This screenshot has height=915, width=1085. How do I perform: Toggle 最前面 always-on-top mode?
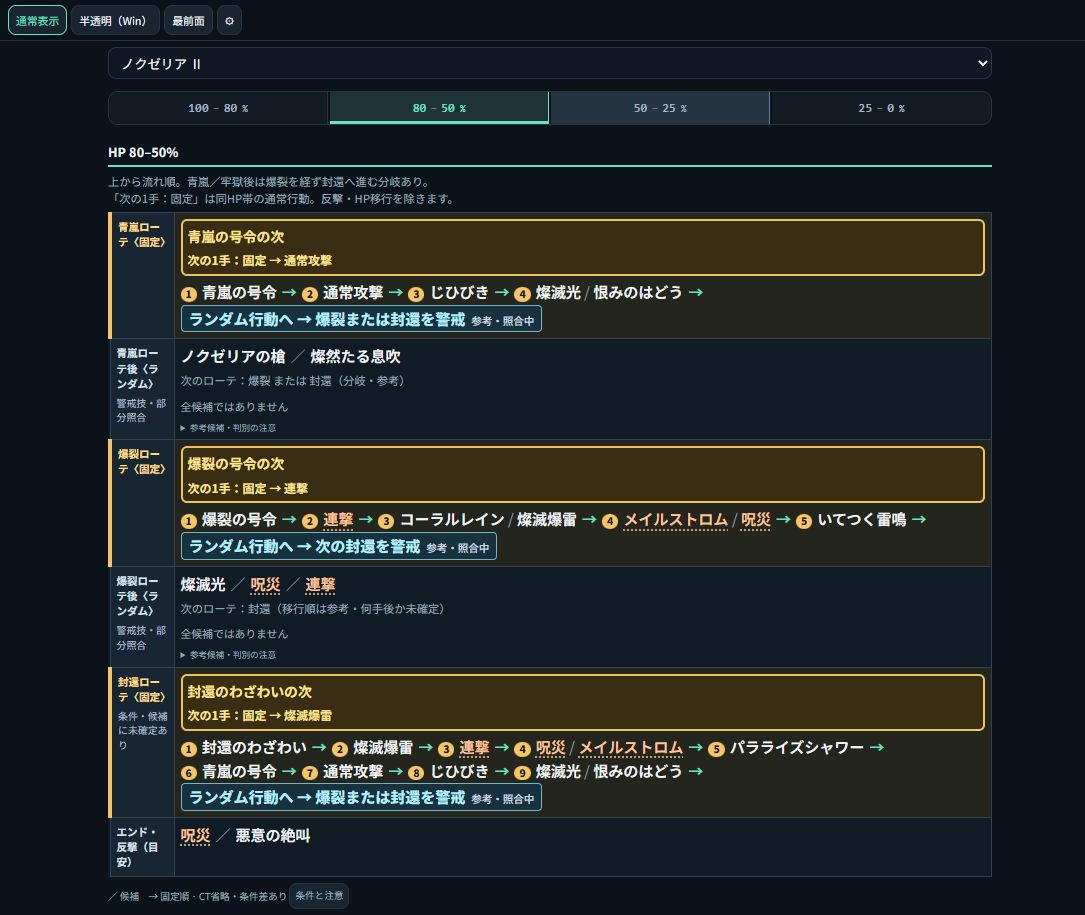188,21
